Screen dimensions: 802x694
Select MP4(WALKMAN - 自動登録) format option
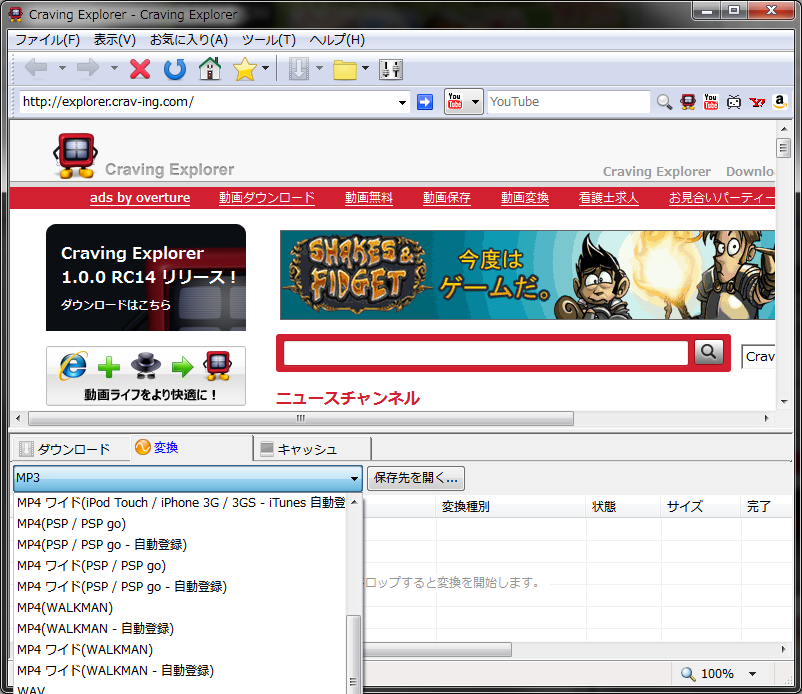180,629
